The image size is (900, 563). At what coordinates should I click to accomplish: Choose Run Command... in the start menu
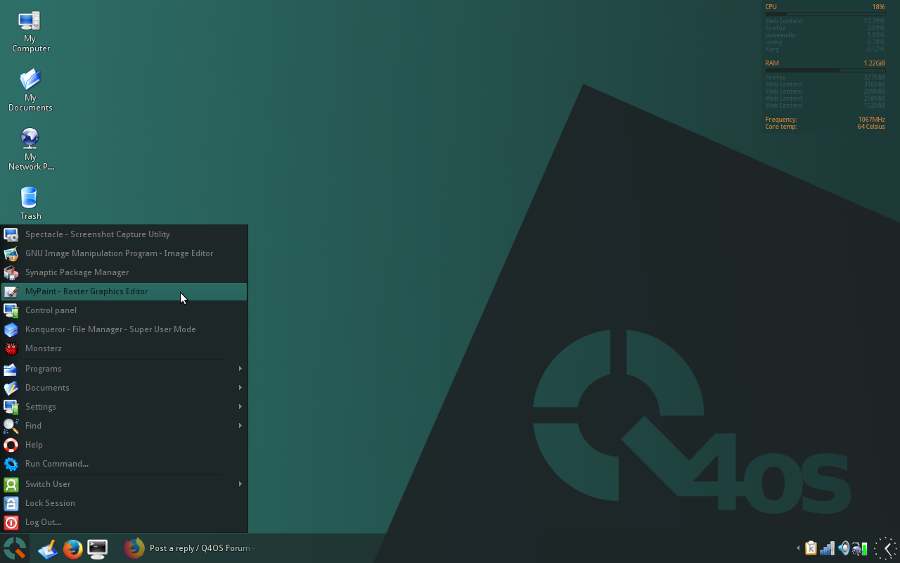[57, 464]
